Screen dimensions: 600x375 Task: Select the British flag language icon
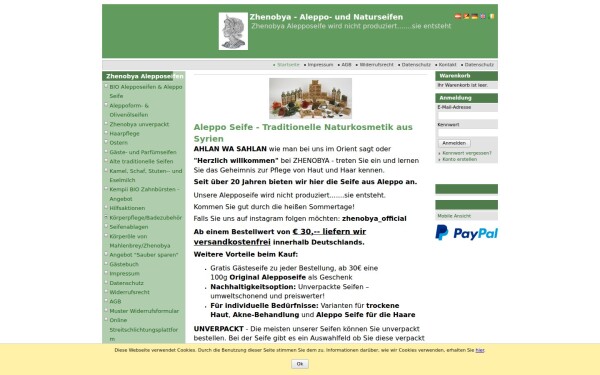[483, 16]
